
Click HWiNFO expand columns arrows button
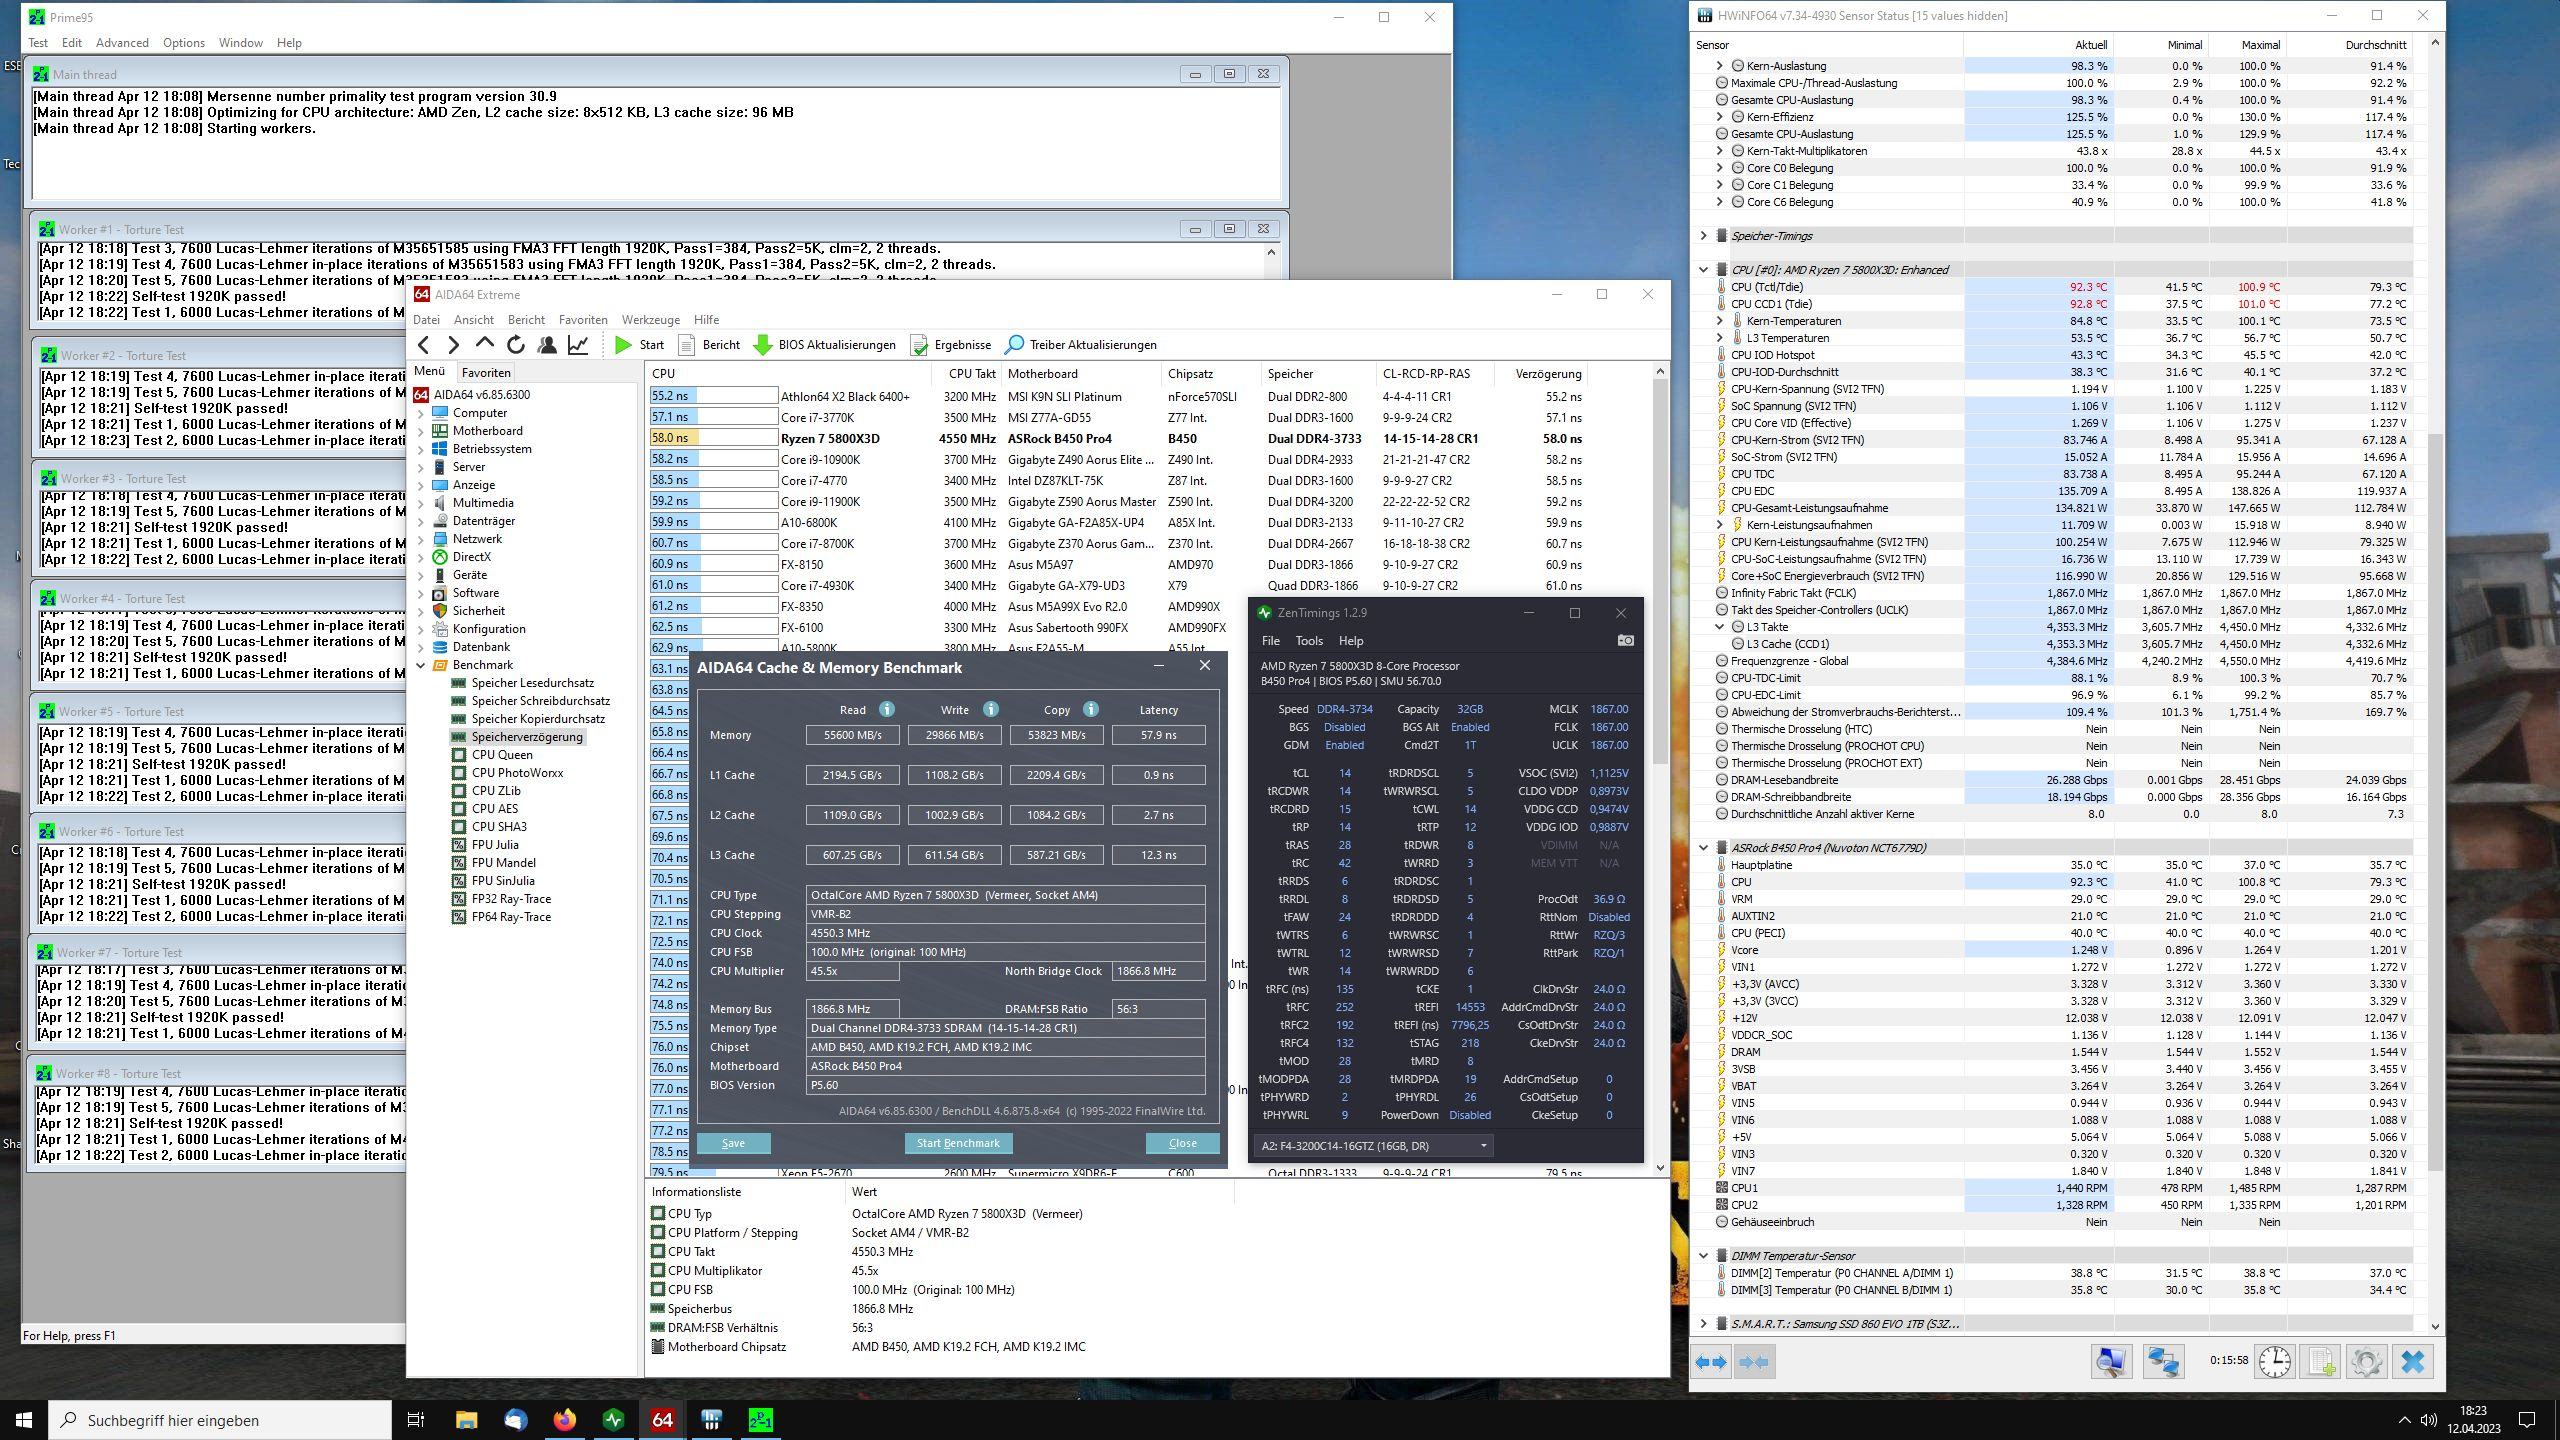pos(1712,1362)
